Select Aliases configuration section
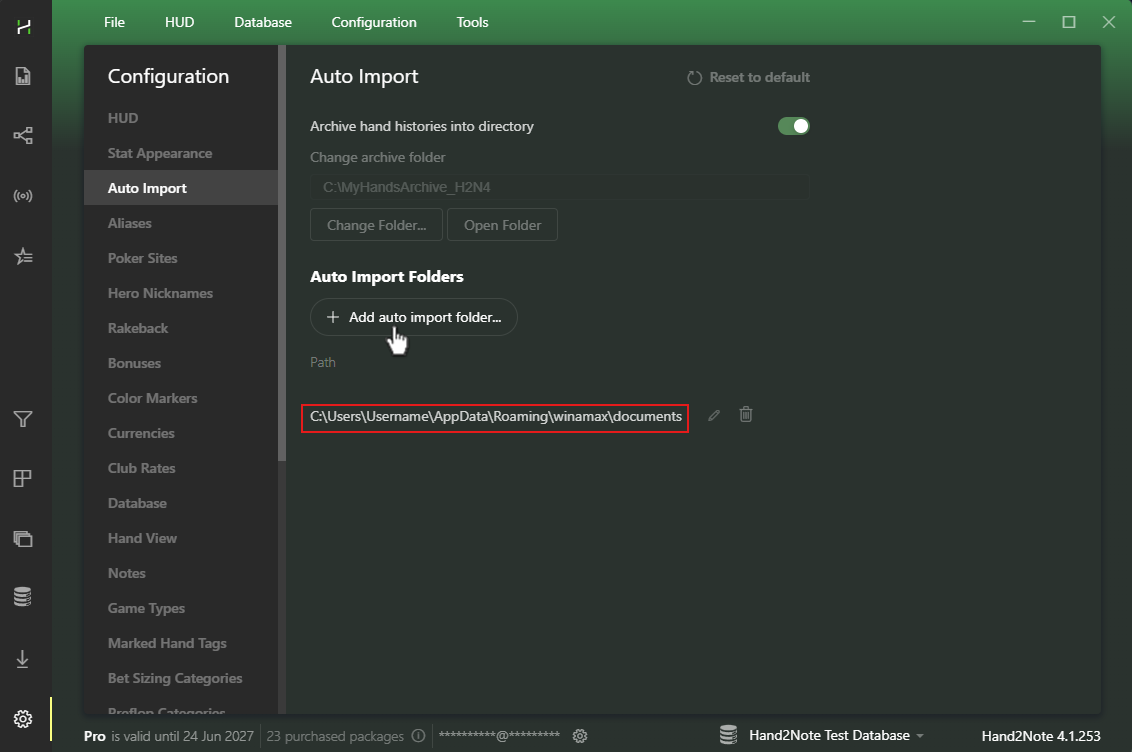Screen dimensions: 1132x752 (180, 223)
